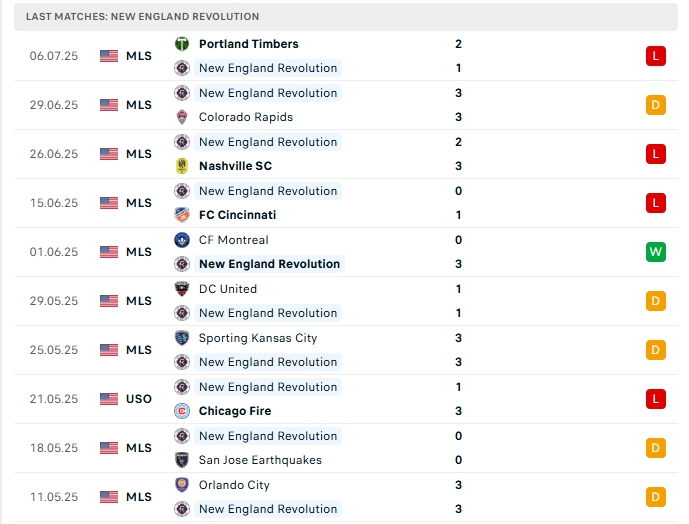Click the FC Cincinnati team crest
Image resolution: width=689 pixels, height=524 pixels.
pyautogui.click(x=182, y=215)
